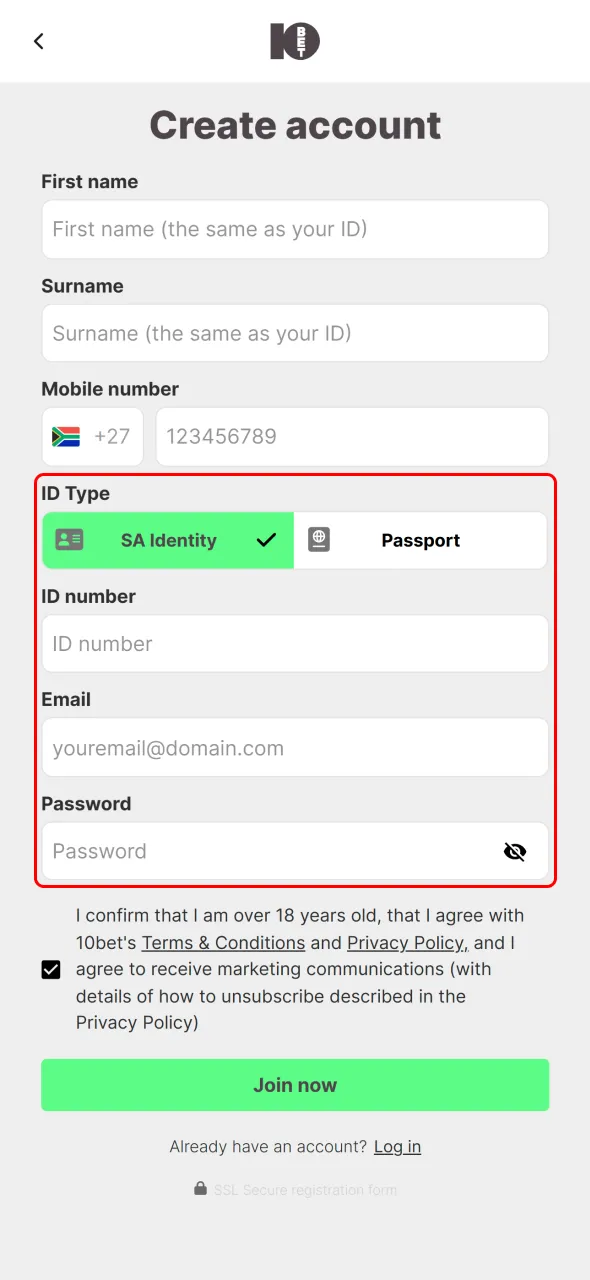Select the Passport ID type option
The width and height of the screenshot is (590, 1280).
[x=420, y=540]
